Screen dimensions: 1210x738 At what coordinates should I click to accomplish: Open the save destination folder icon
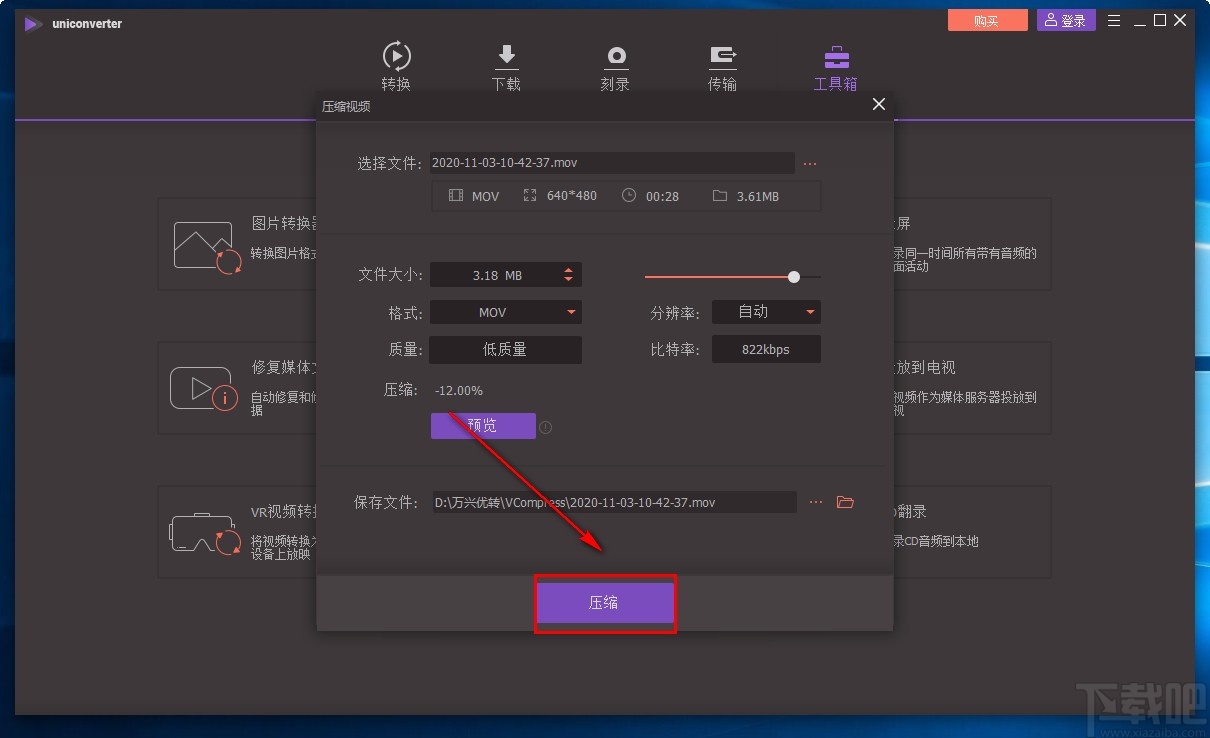click(x=845, y=502)
